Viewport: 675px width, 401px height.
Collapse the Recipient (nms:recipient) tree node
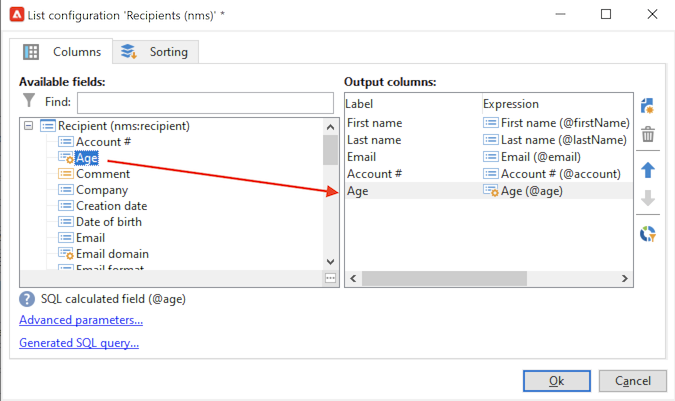(27, 126)
